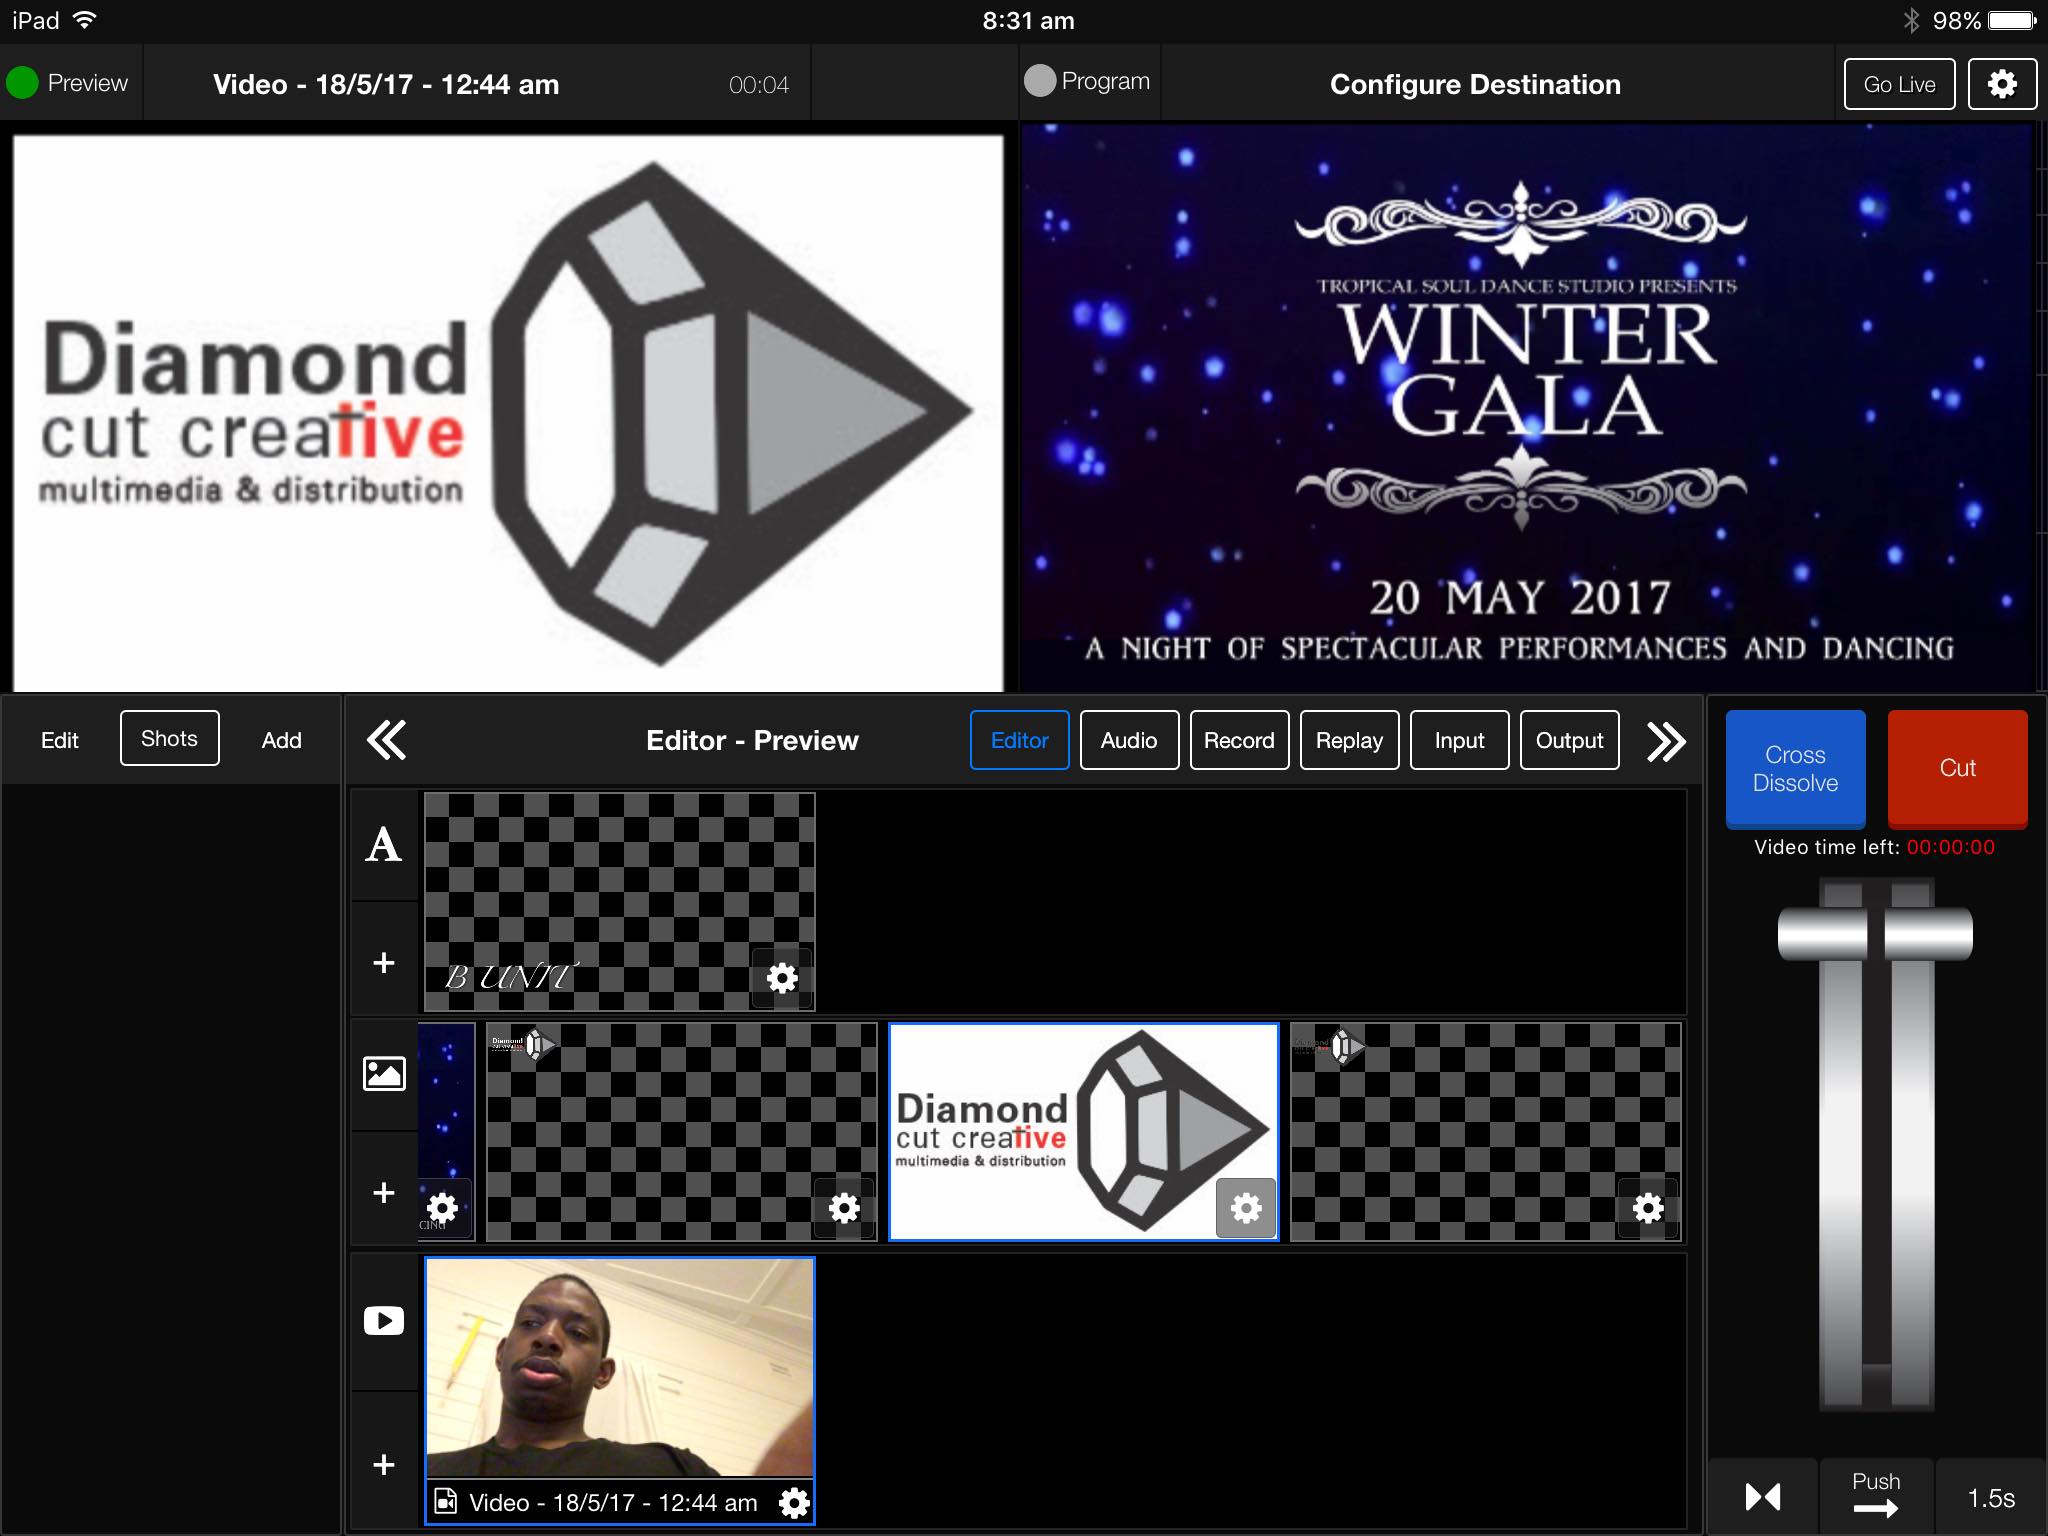Collapse the panel with left double chevron
The width and height of the screenshot is (2048, 1536).
click(x=387, y=740)
